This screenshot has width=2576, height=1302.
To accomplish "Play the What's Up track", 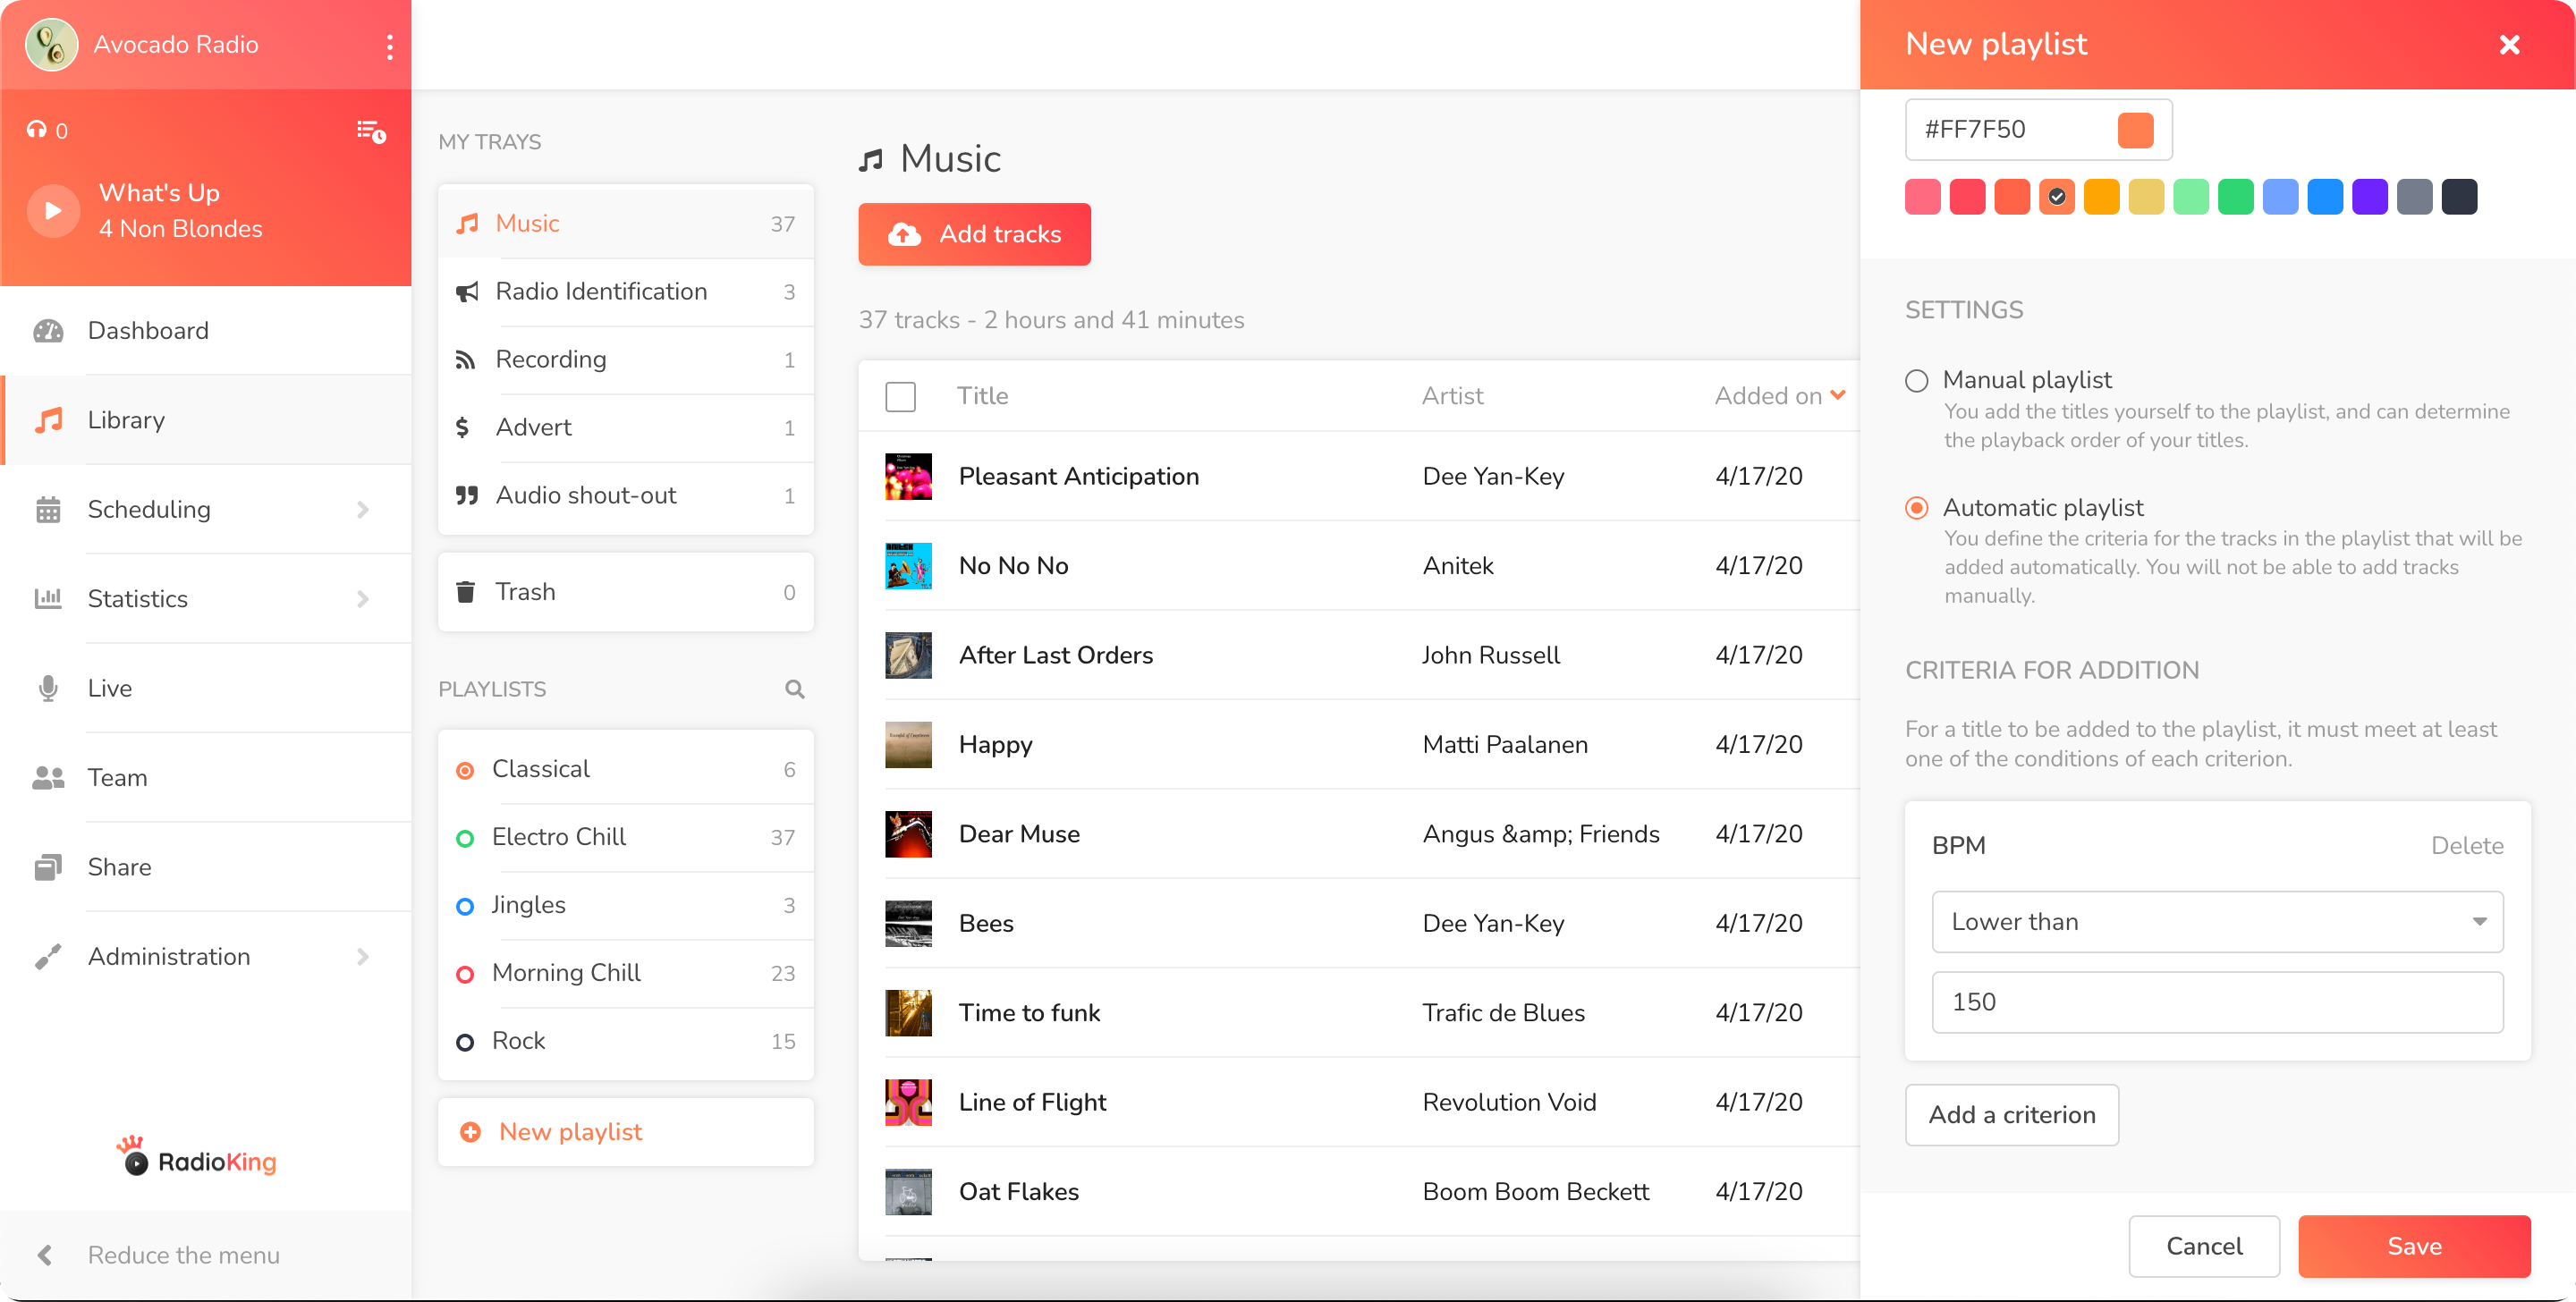I will (53, 210).
